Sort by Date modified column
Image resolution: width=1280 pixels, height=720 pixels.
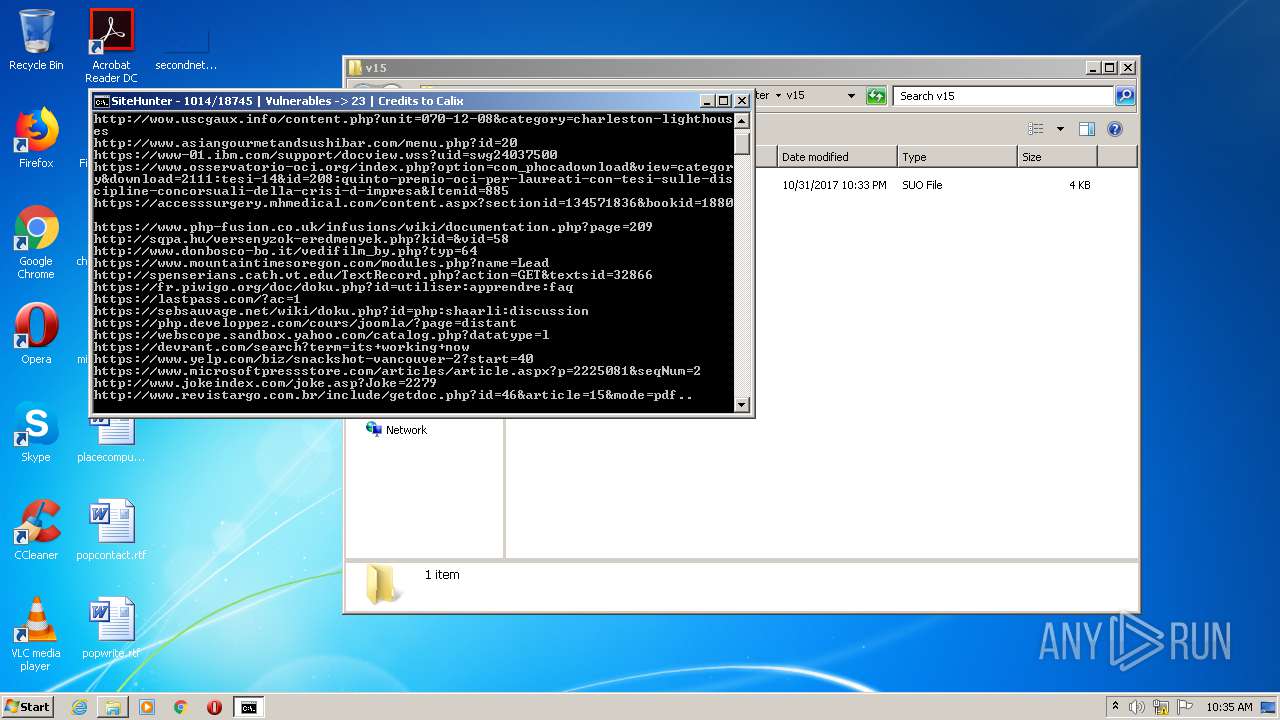pos(837,157)
